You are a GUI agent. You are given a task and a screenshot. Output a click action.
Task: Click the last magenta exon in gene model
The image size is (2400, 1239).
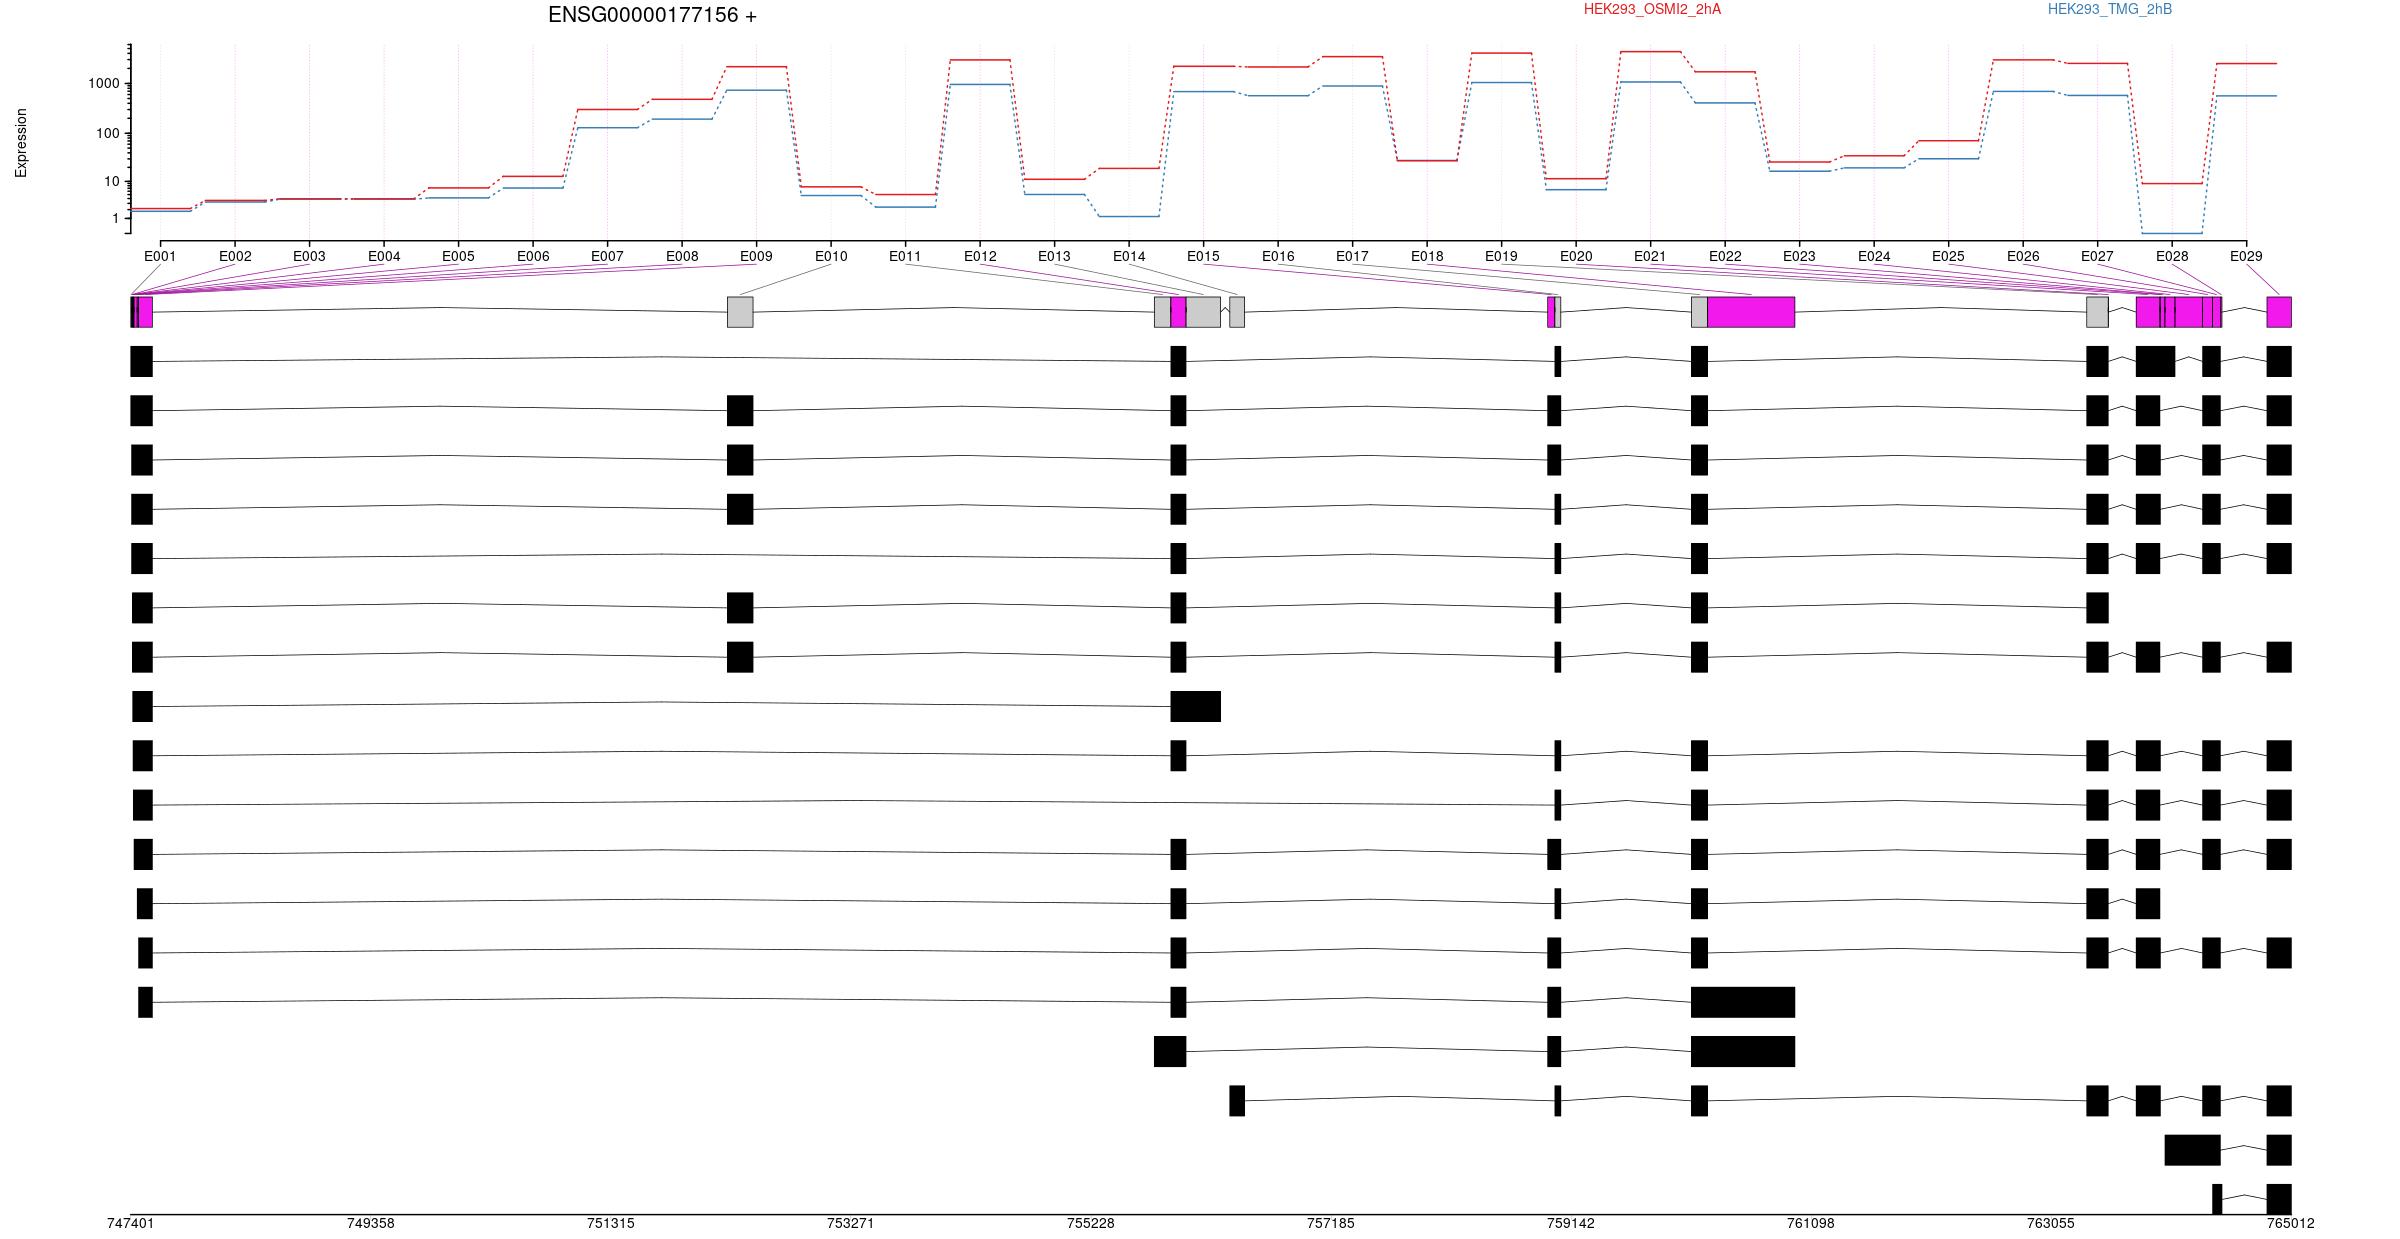(x=2279, y=312)
